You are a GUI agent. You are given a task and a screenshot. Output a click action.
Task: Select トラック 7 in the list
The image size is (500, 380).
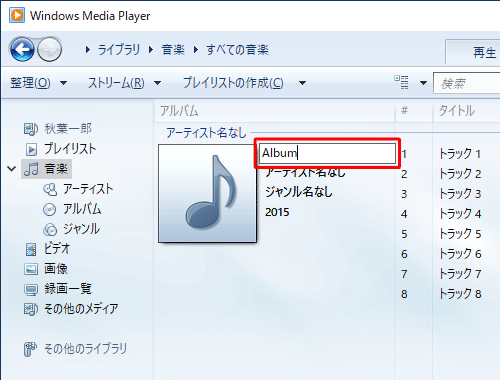460,274
